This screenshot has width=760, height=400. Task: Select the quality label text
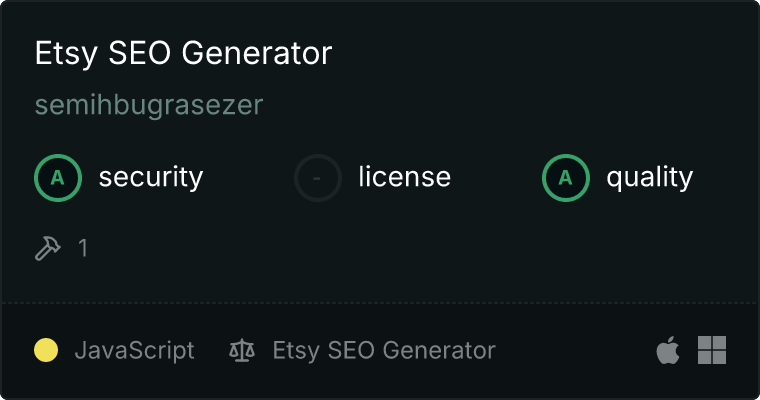649,178
